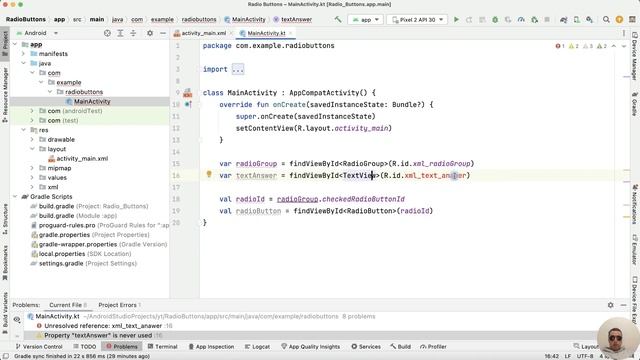Click the Stop square icon in toolbar
This screenshot has height=360, width=640.
[547, 20]
